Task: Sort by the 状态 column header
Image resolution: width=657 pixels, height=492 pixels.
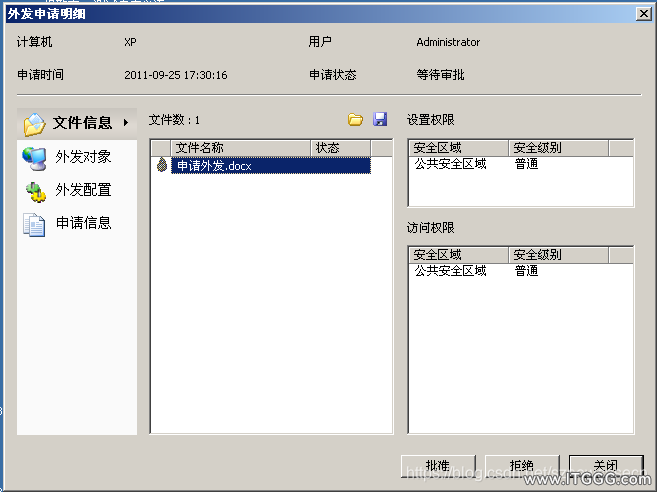Action: (x=341, y=148)
